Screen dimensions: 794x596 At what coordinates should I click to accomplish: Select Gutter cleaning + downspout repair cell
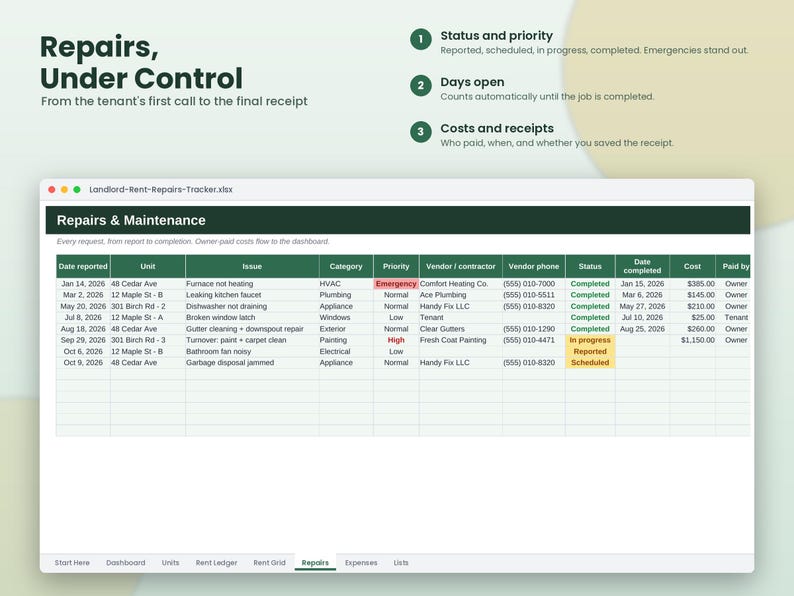point(252,329)
